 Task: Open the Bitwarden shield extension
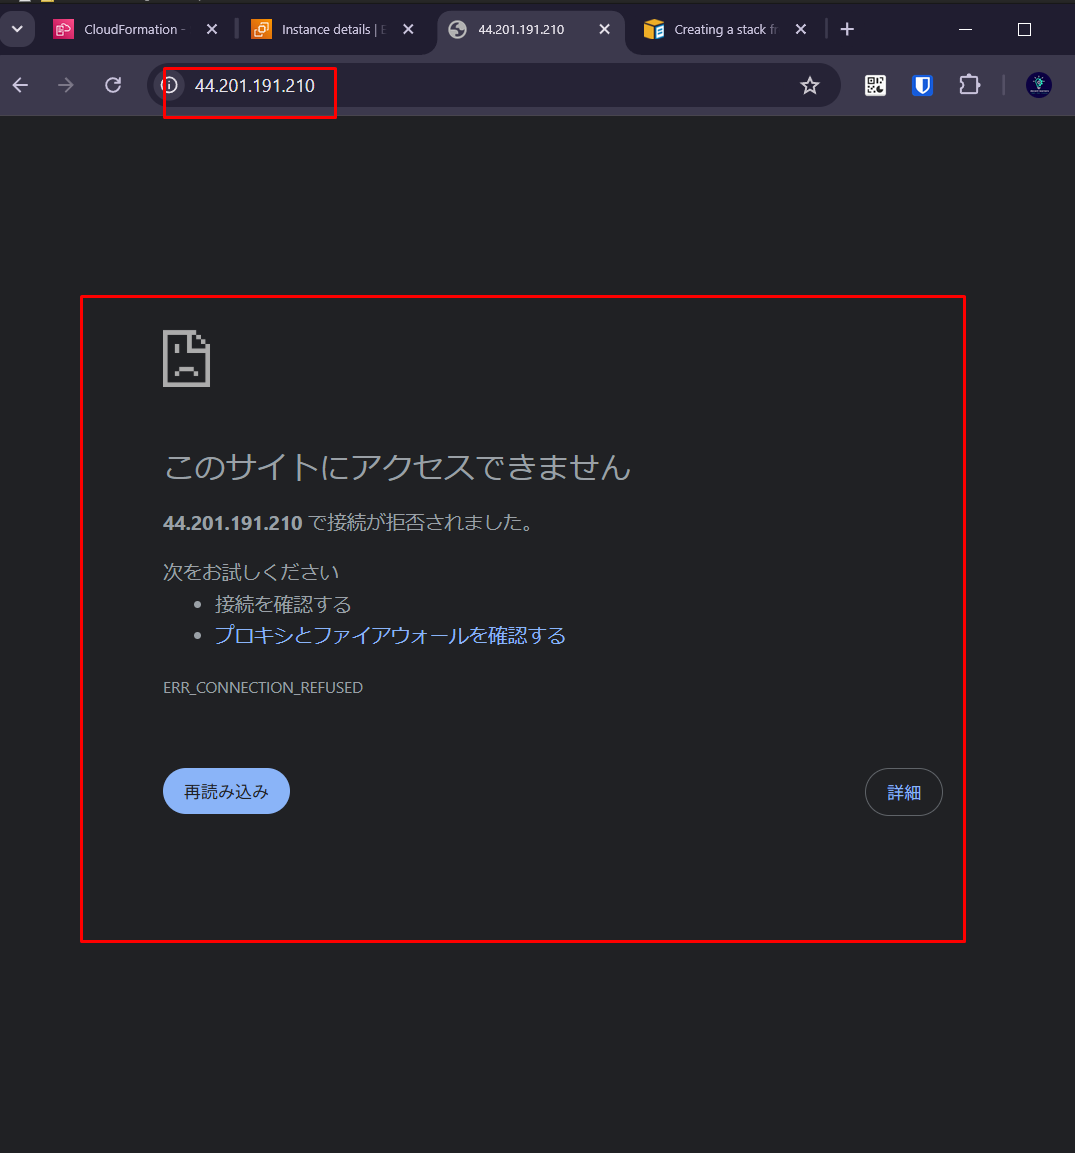click(x=922, y=85)
